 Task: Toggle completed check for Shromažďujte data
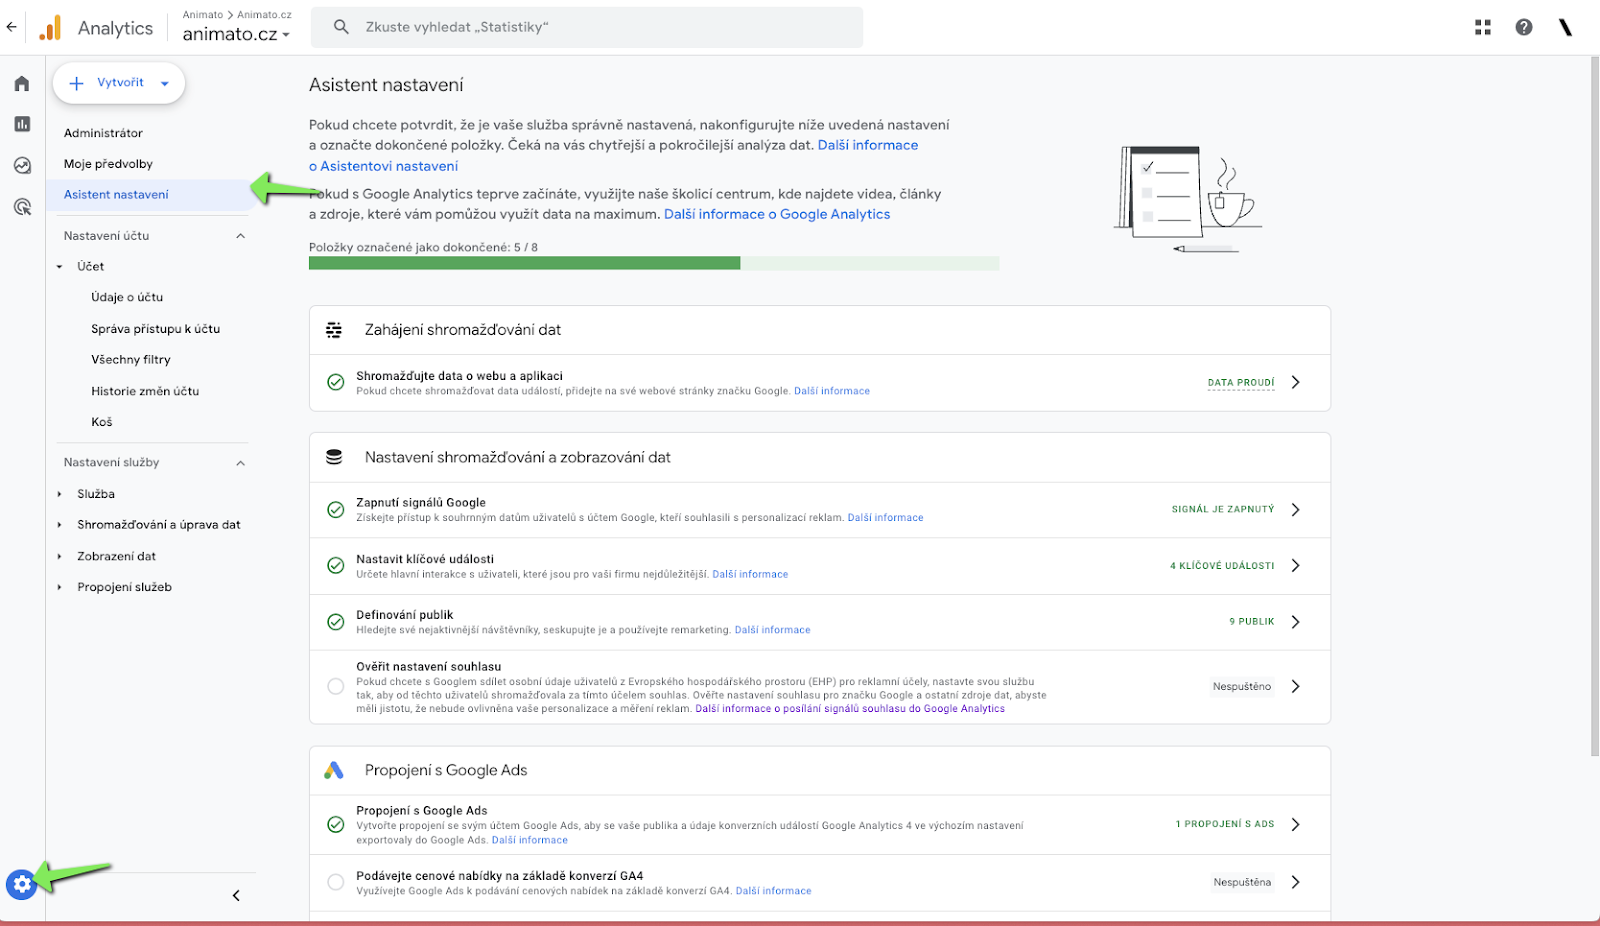tap(336, 382)
